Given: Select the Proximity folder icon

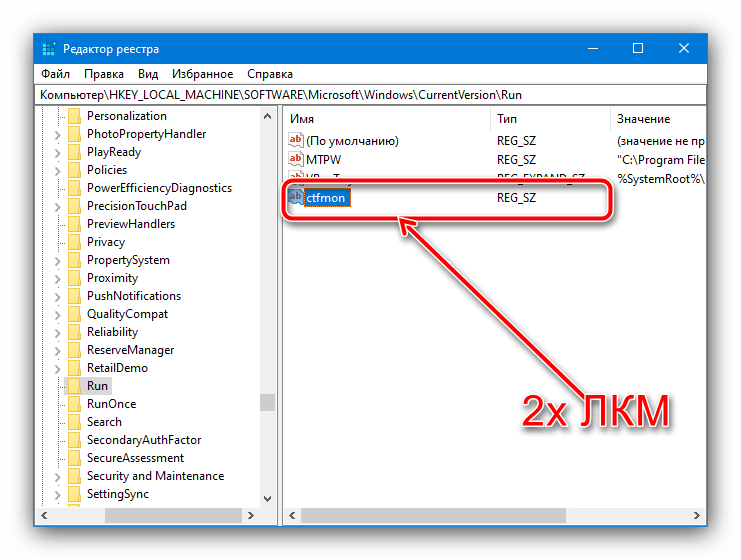Looking at the screenshot, I should click(74, 277).
